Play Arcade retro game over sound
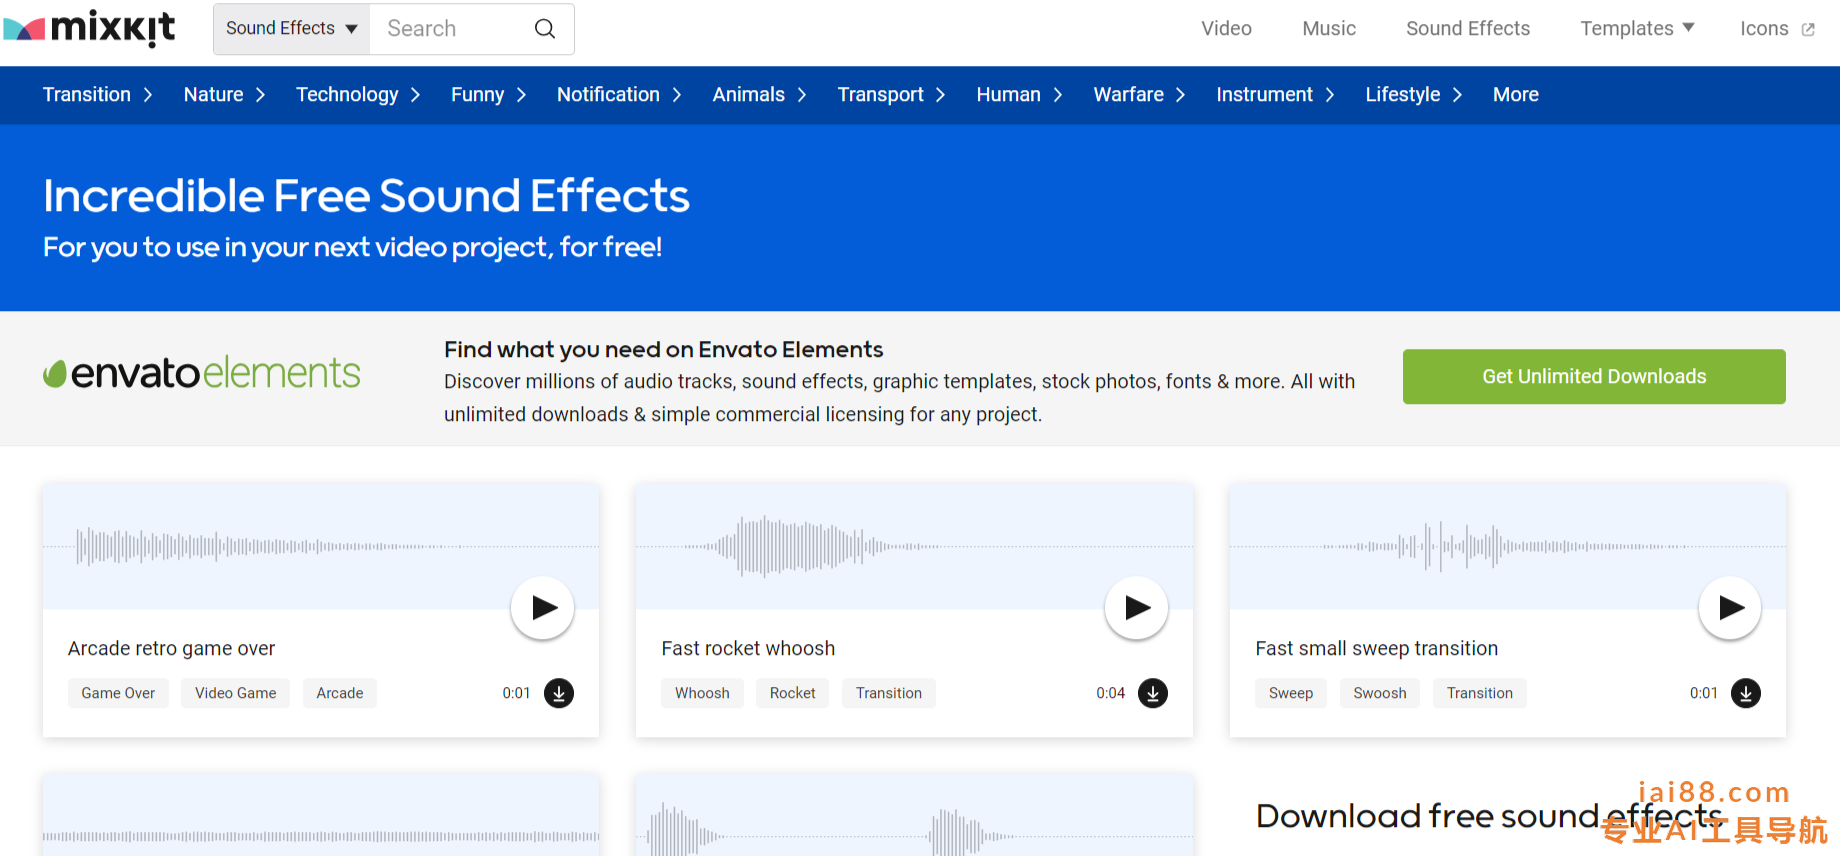The height and width of the screenshot is (856, 1840). 543,607
